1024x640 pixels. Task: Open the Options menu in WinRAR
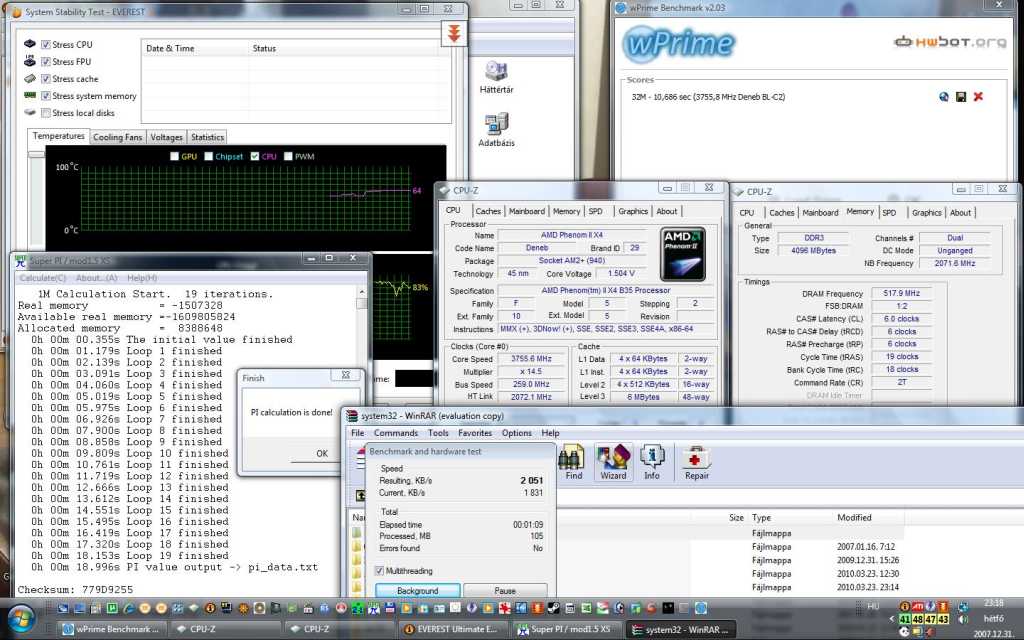pyautogui.click(x=517, y=433)
